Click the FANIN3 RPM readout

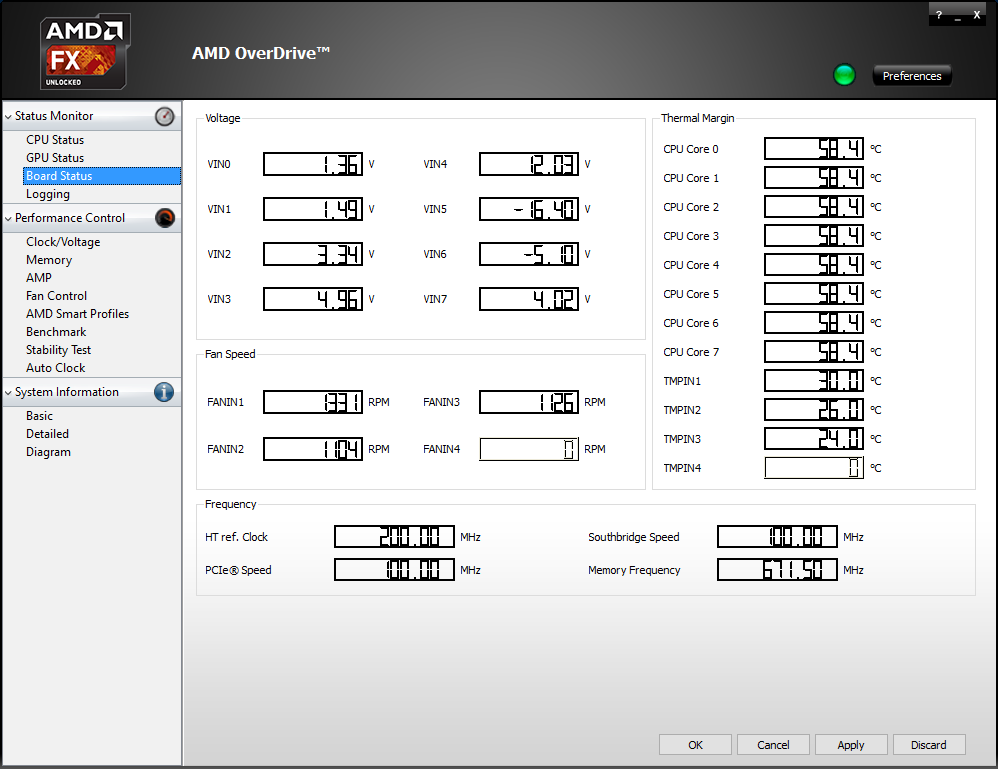529,402
